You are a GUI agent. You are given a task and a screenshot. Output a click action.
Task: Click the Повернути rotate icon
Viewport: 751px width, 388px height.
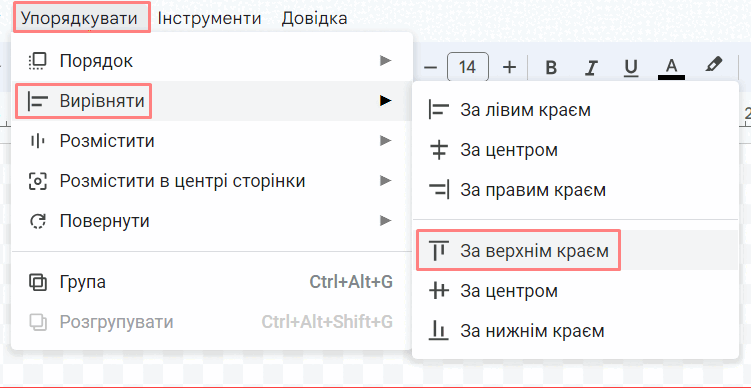[38, 221]
